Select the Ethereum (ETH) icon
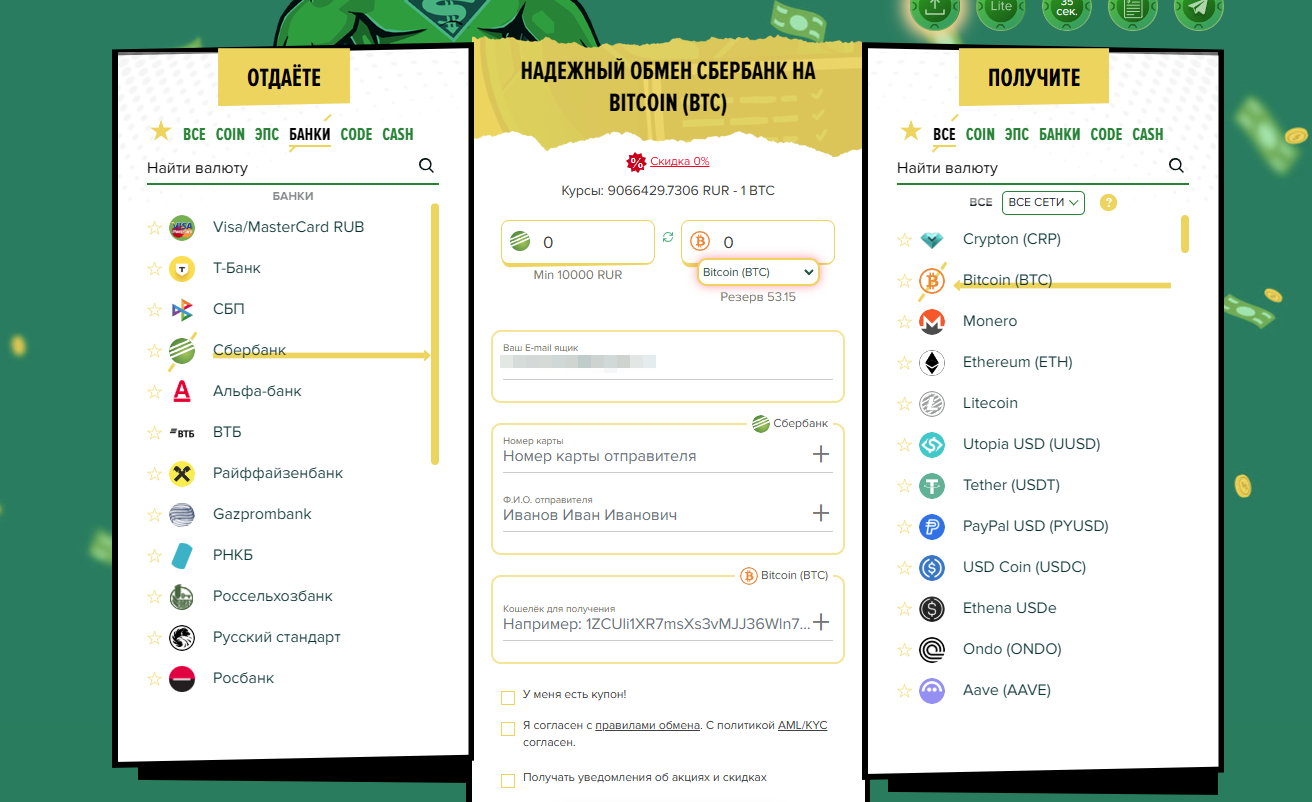The height and width of the screenshot is (802, 1312). (932, 363)
